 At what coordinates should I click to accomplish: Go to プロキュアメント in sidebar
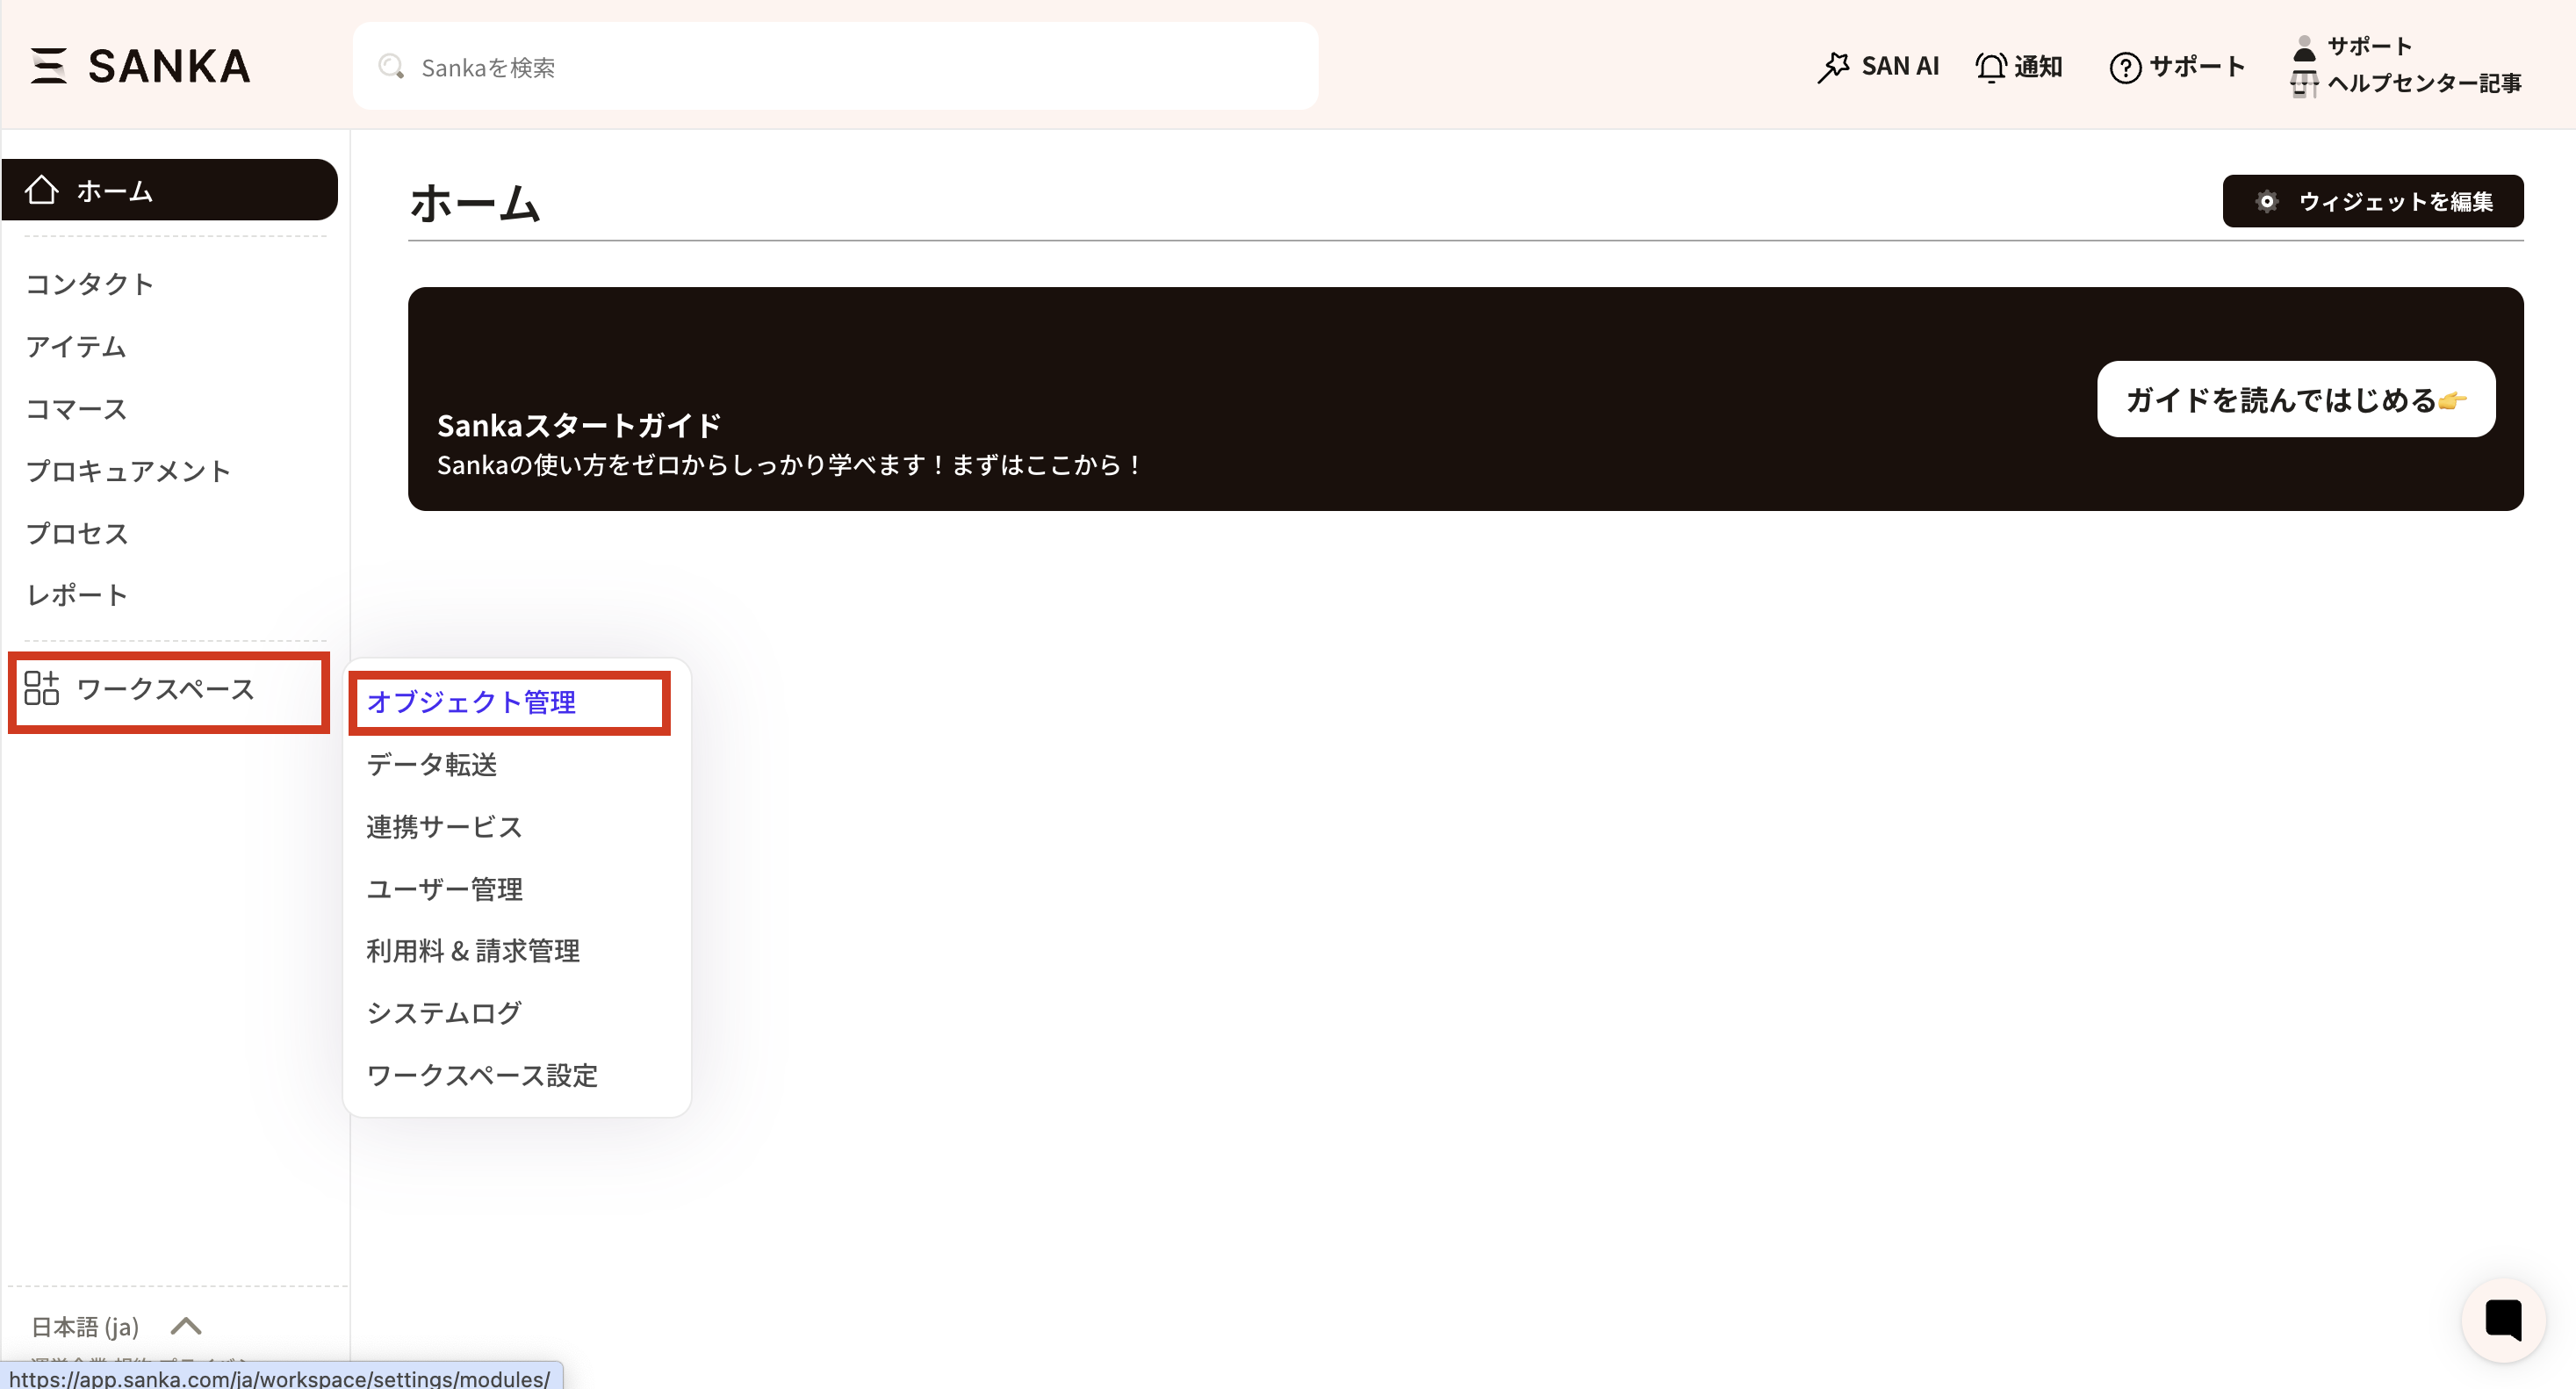[128, 471]
